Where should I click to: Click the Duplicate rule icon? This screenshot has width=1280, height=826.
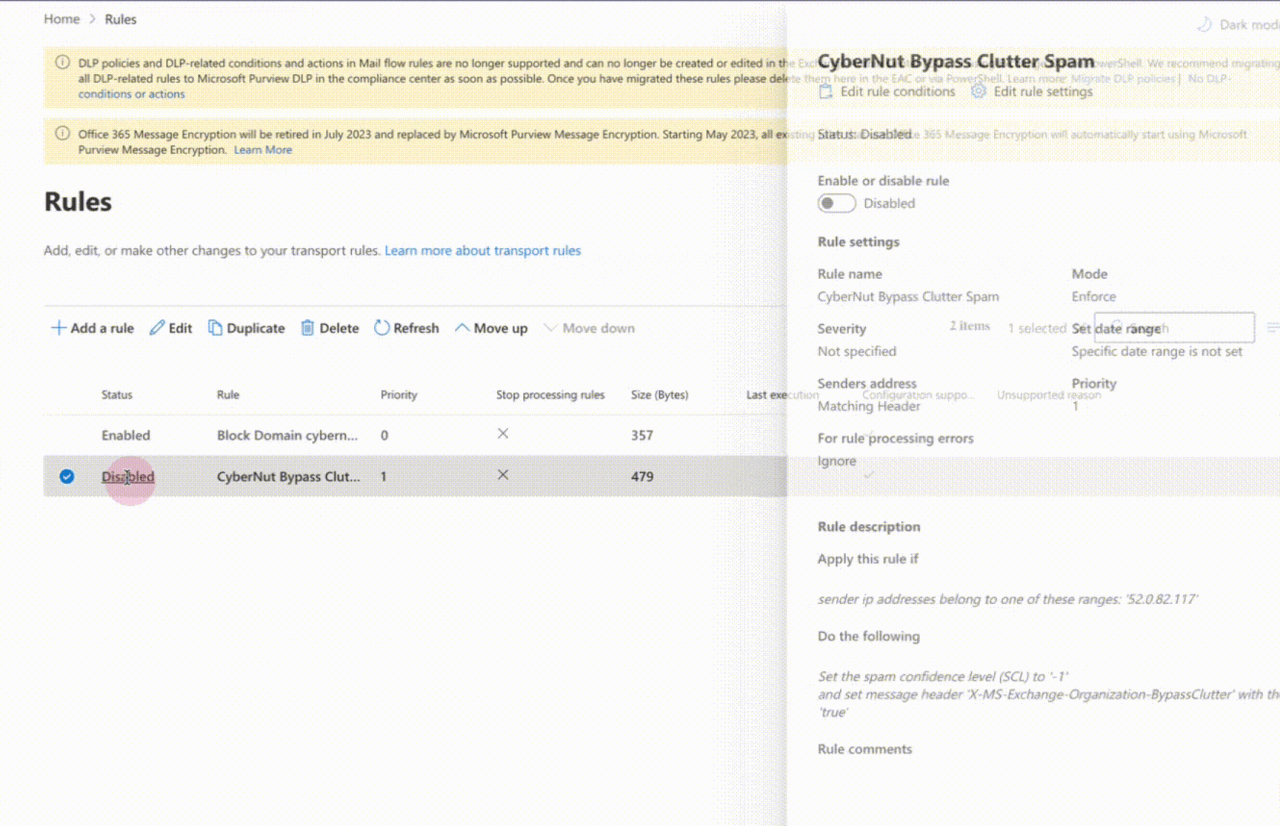click(215, 328)
